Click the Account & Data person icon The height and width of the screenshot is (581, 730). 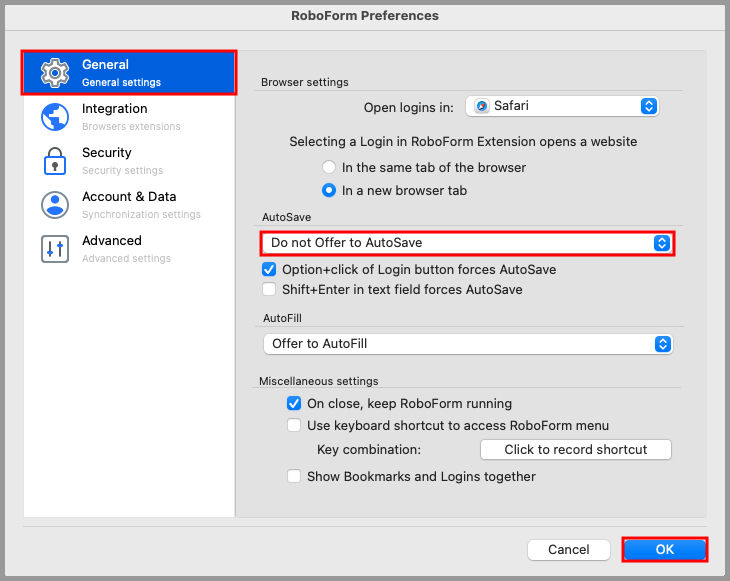[55, 205]
